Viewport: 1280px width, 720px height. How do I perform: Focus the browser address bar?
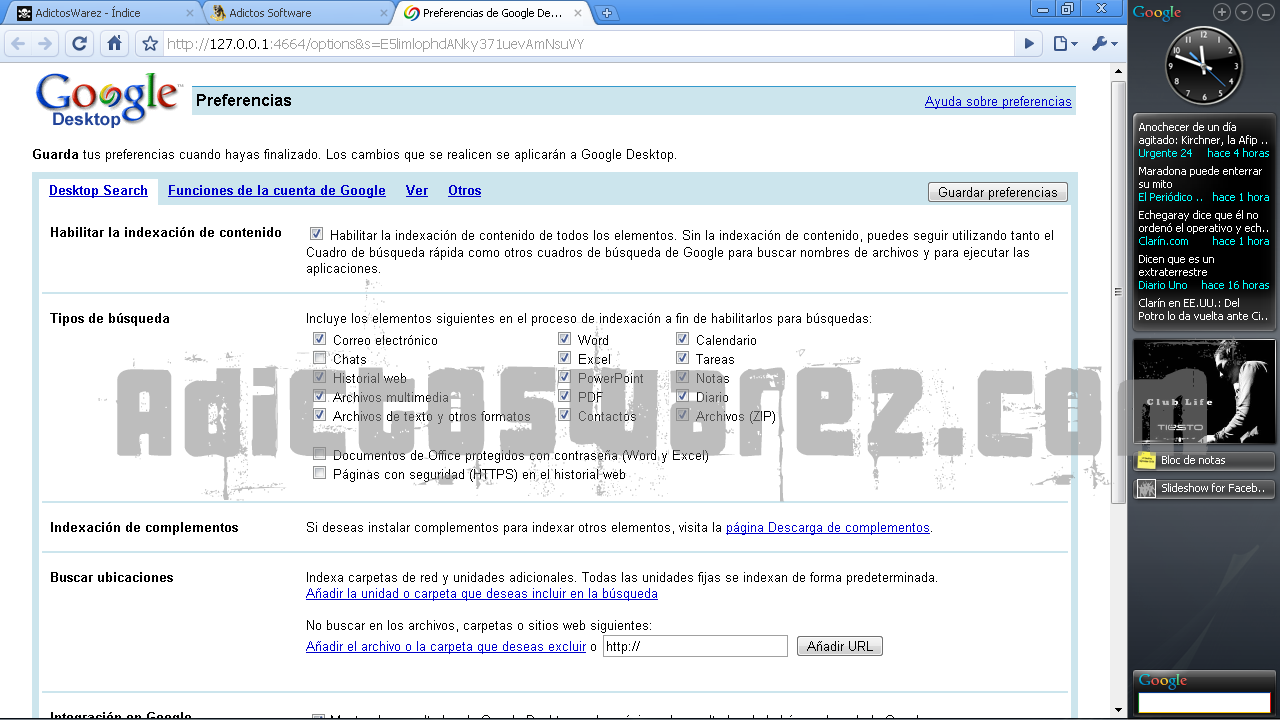point(588,44)
